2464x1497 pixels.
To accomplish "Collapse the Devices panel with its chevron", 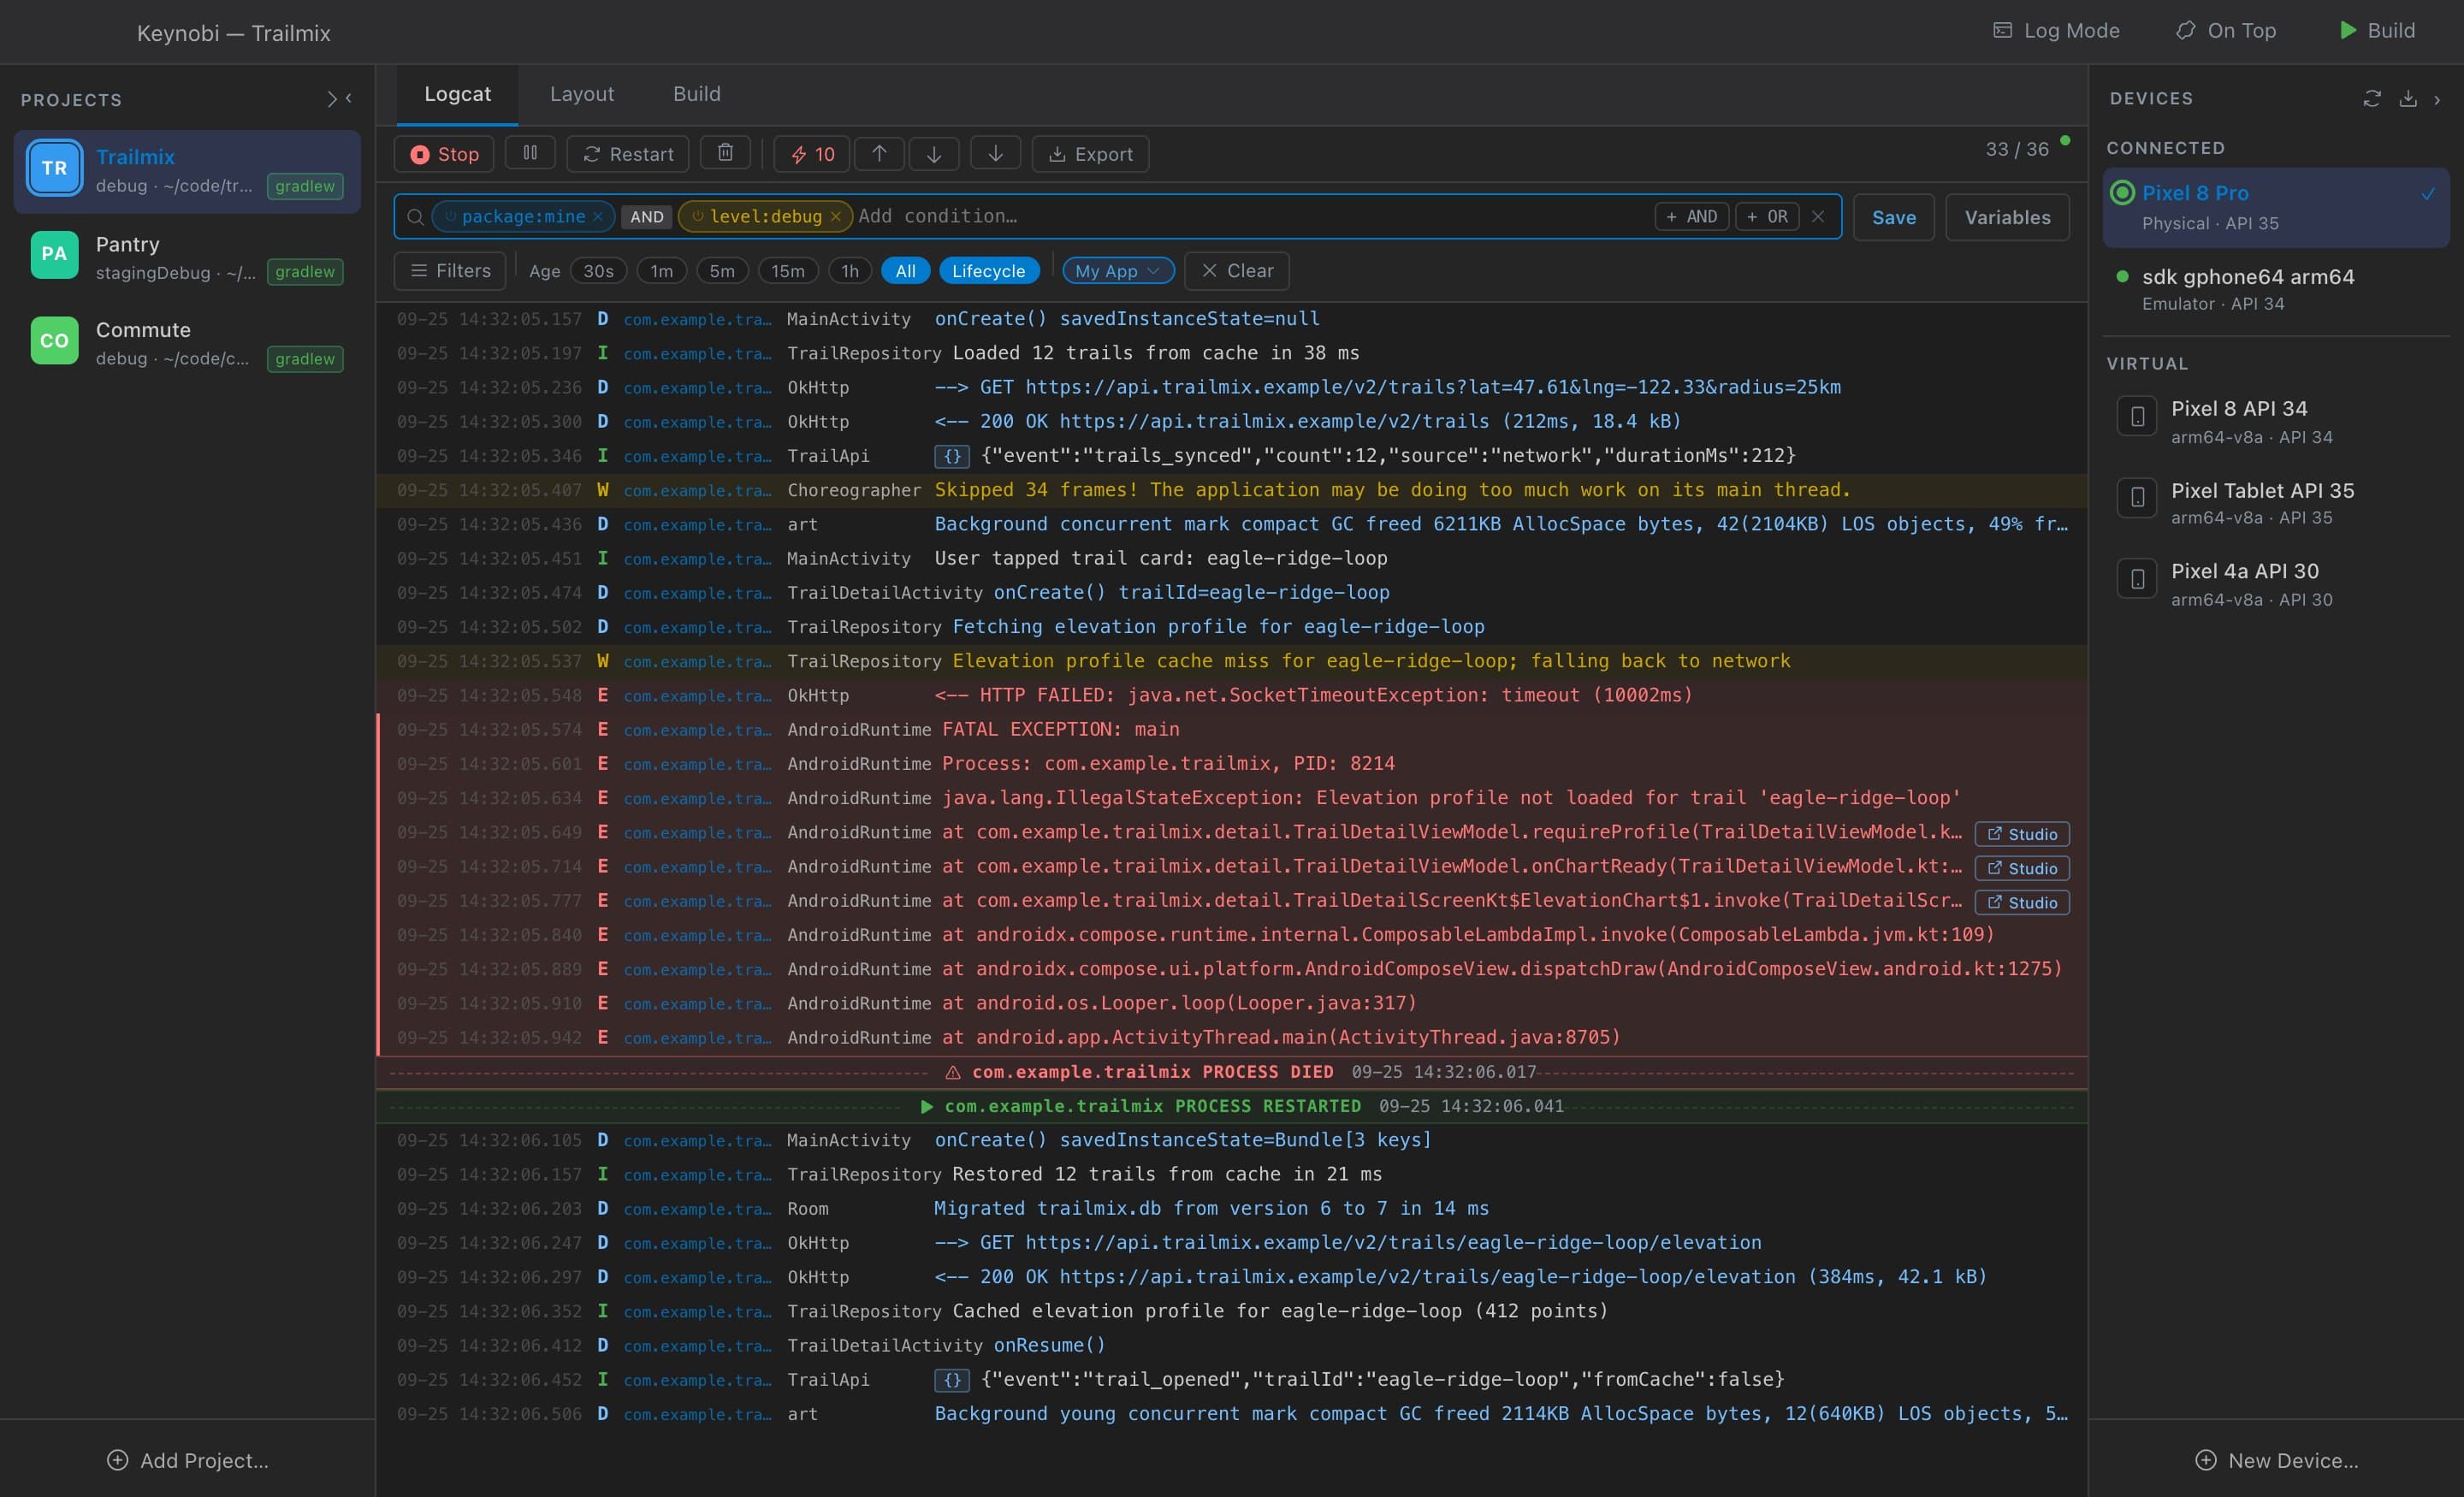I will point(2437,99).
